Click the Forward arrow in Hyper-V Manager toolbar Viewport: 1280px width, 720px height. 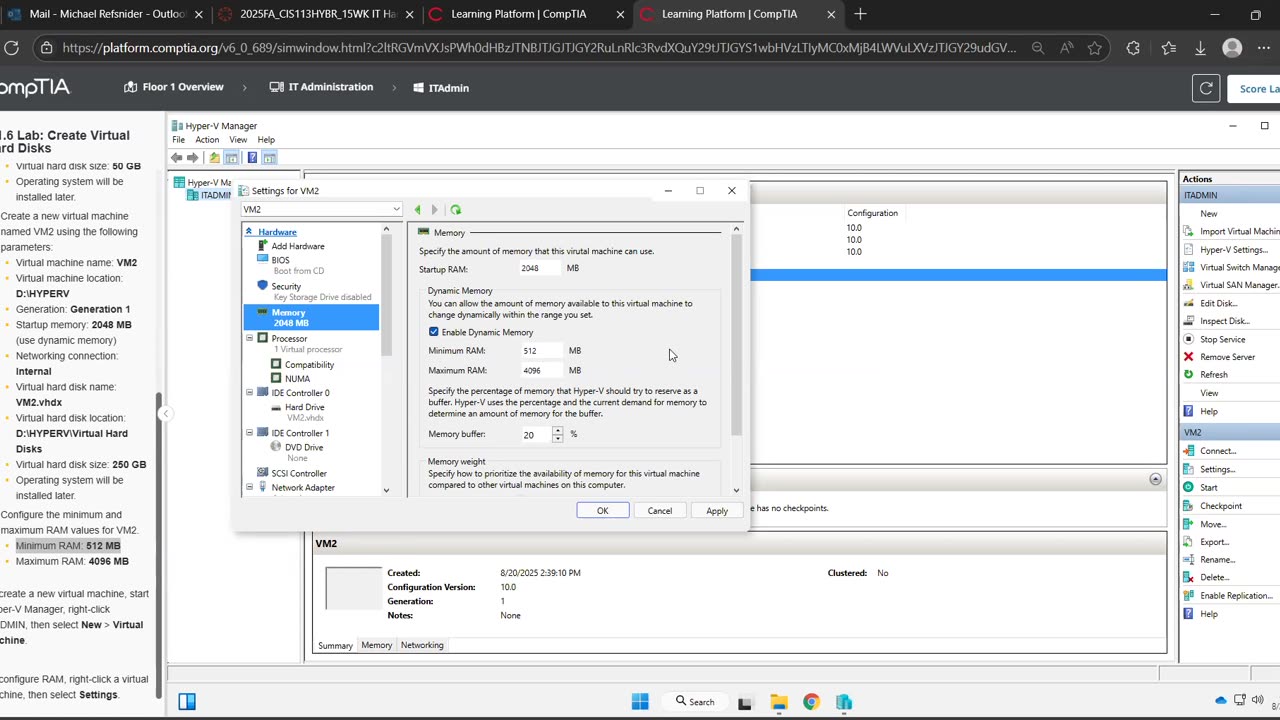point(193,158)
